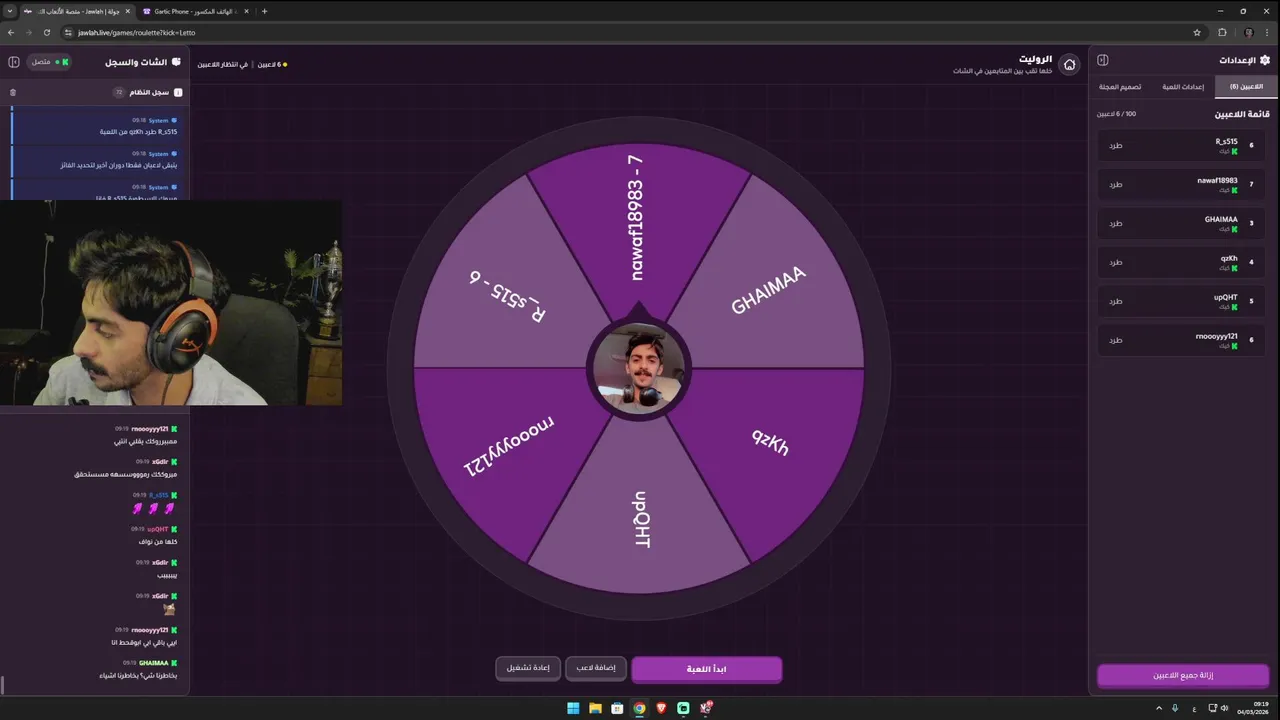Screen dimensions: 1280x720
Task: Open File Explorer from the taskbar
Action: (595, 708)
